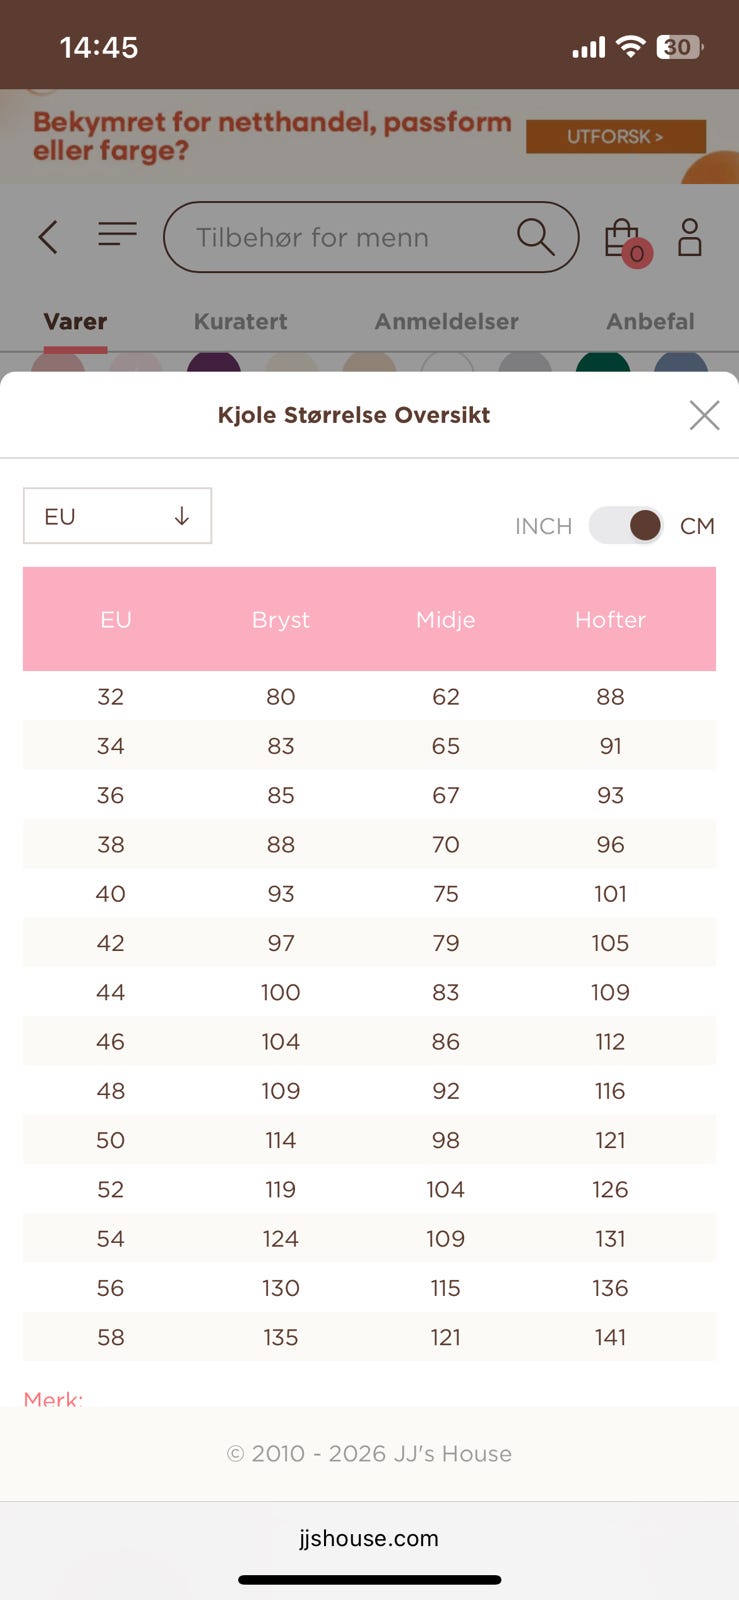
Task: Toggle the INCH/CM unit switch
Action: (x=626, y=525)
